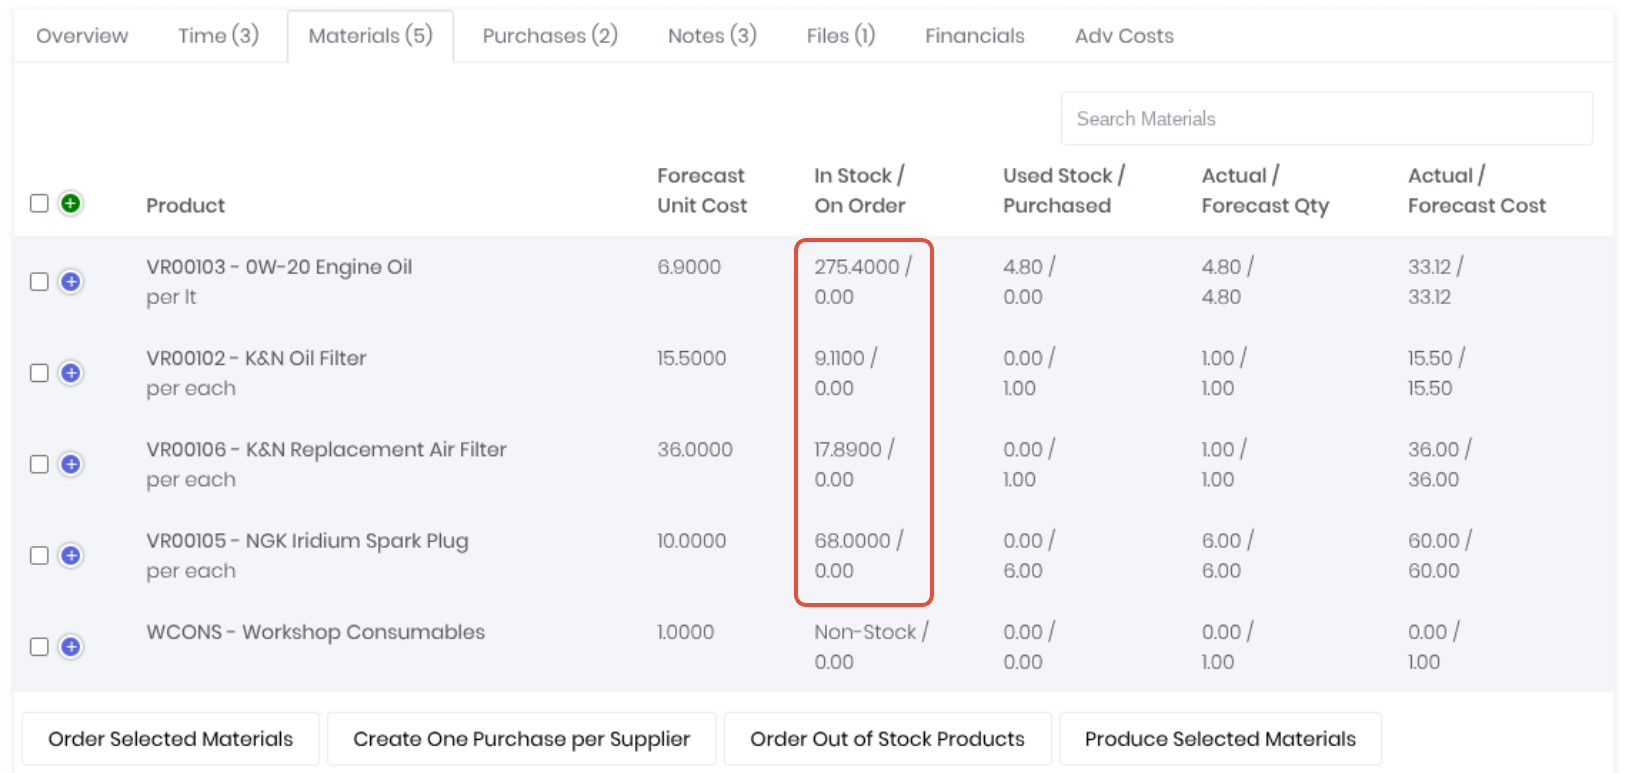1632x773 pixels.
Task: Click the Actual / Forecast Cost column header
Action: 1477,190
